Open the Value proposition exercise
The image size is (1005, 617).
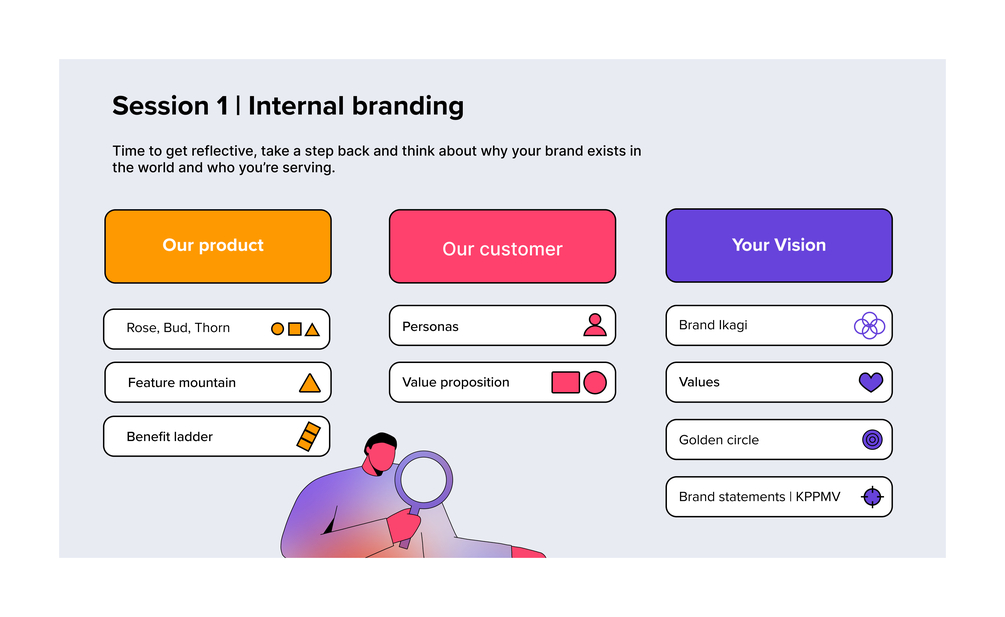click(x=456, y=382)
